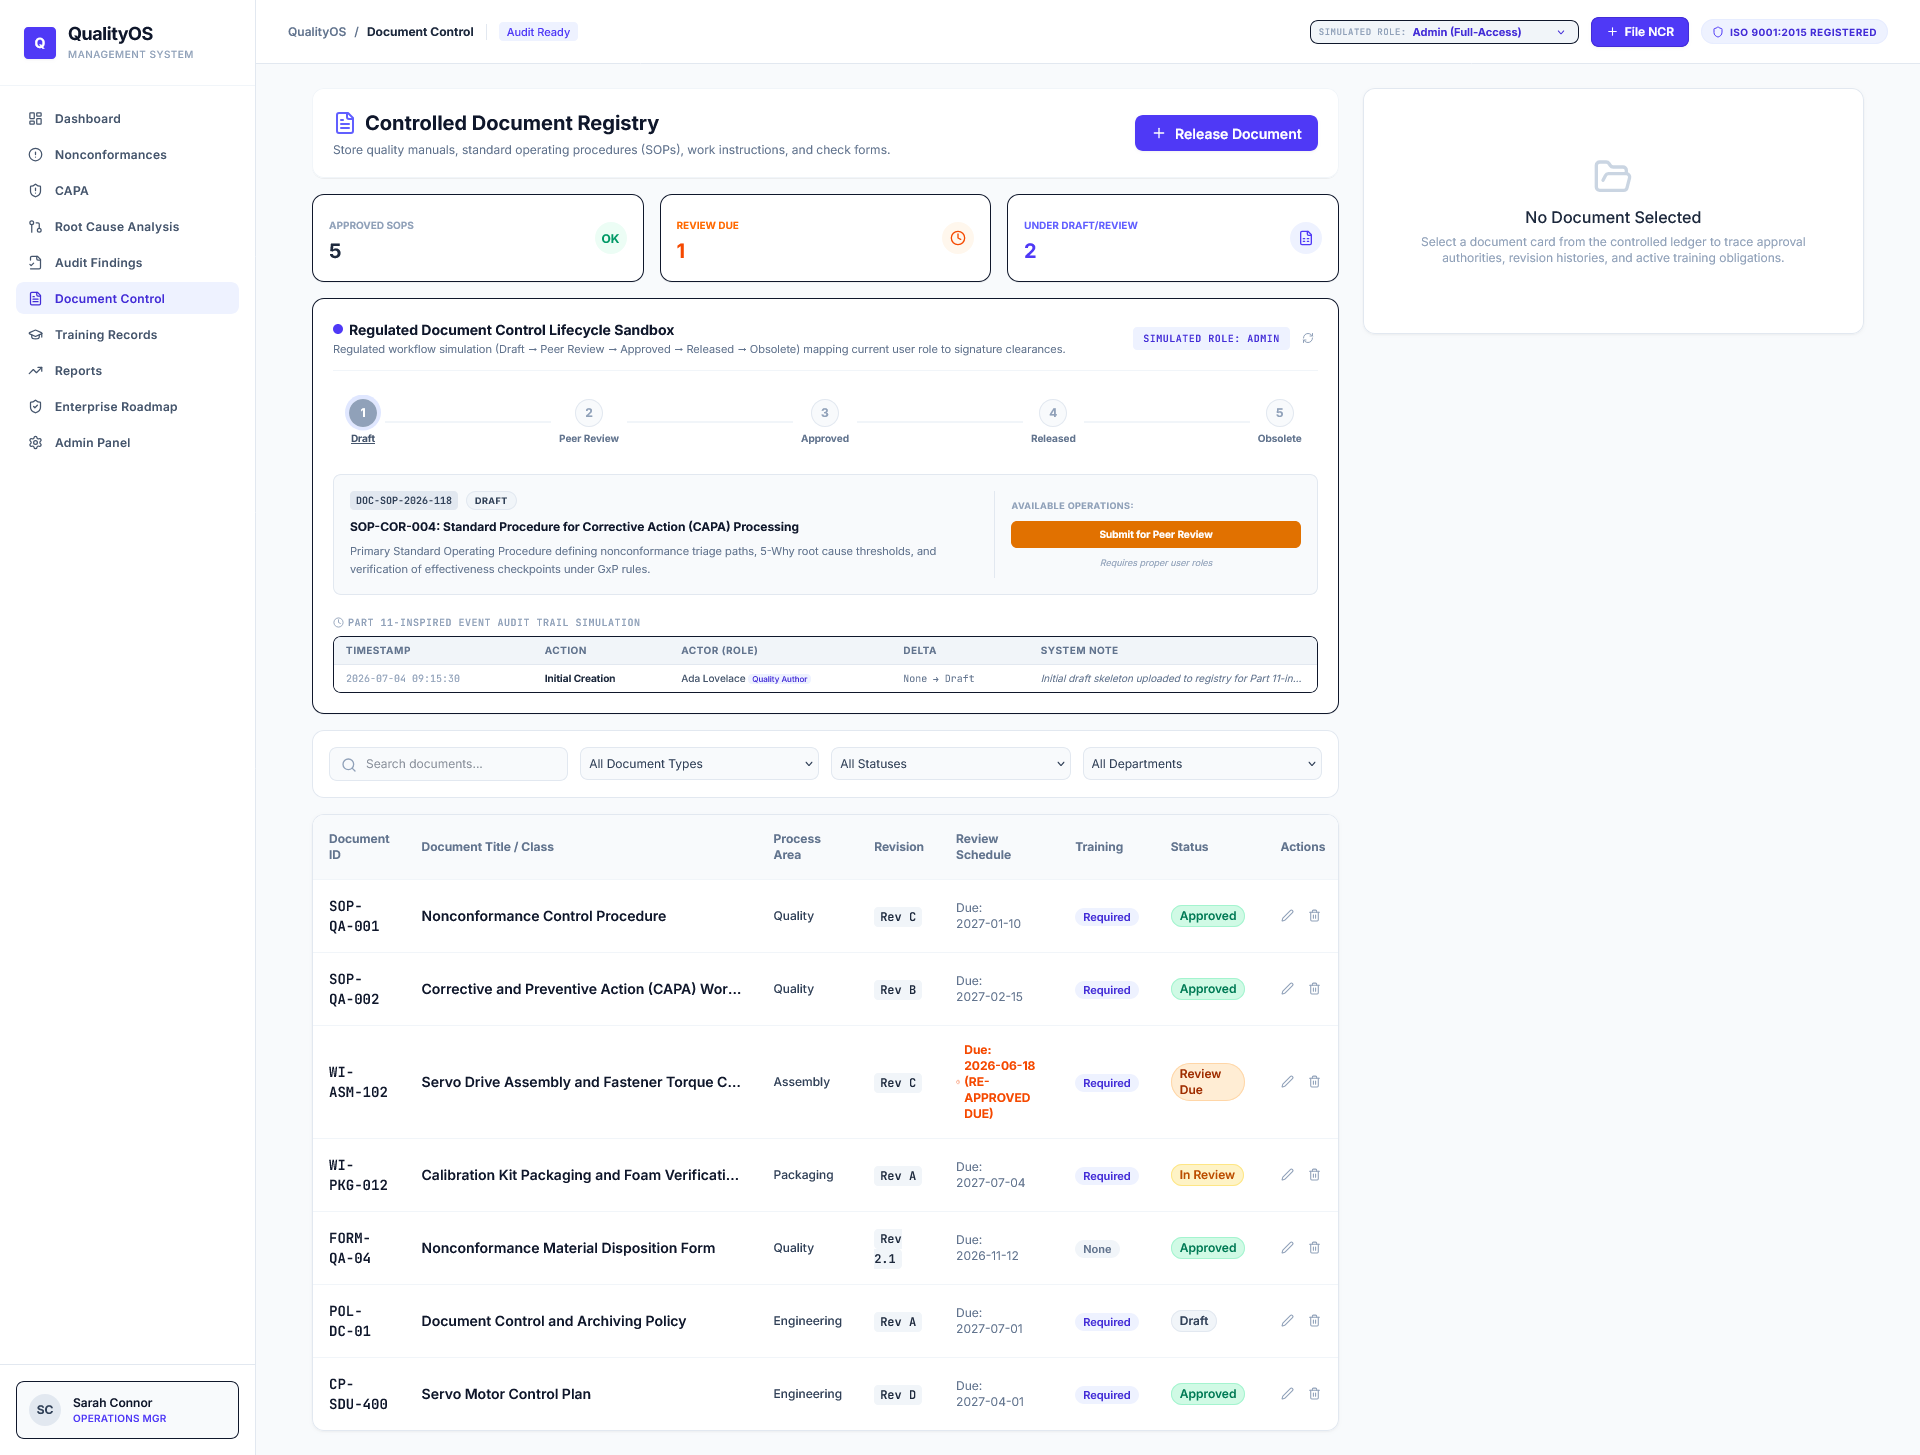
Task: Delete the FORM-QA-04 document row
Action: click(1315, 1248)
